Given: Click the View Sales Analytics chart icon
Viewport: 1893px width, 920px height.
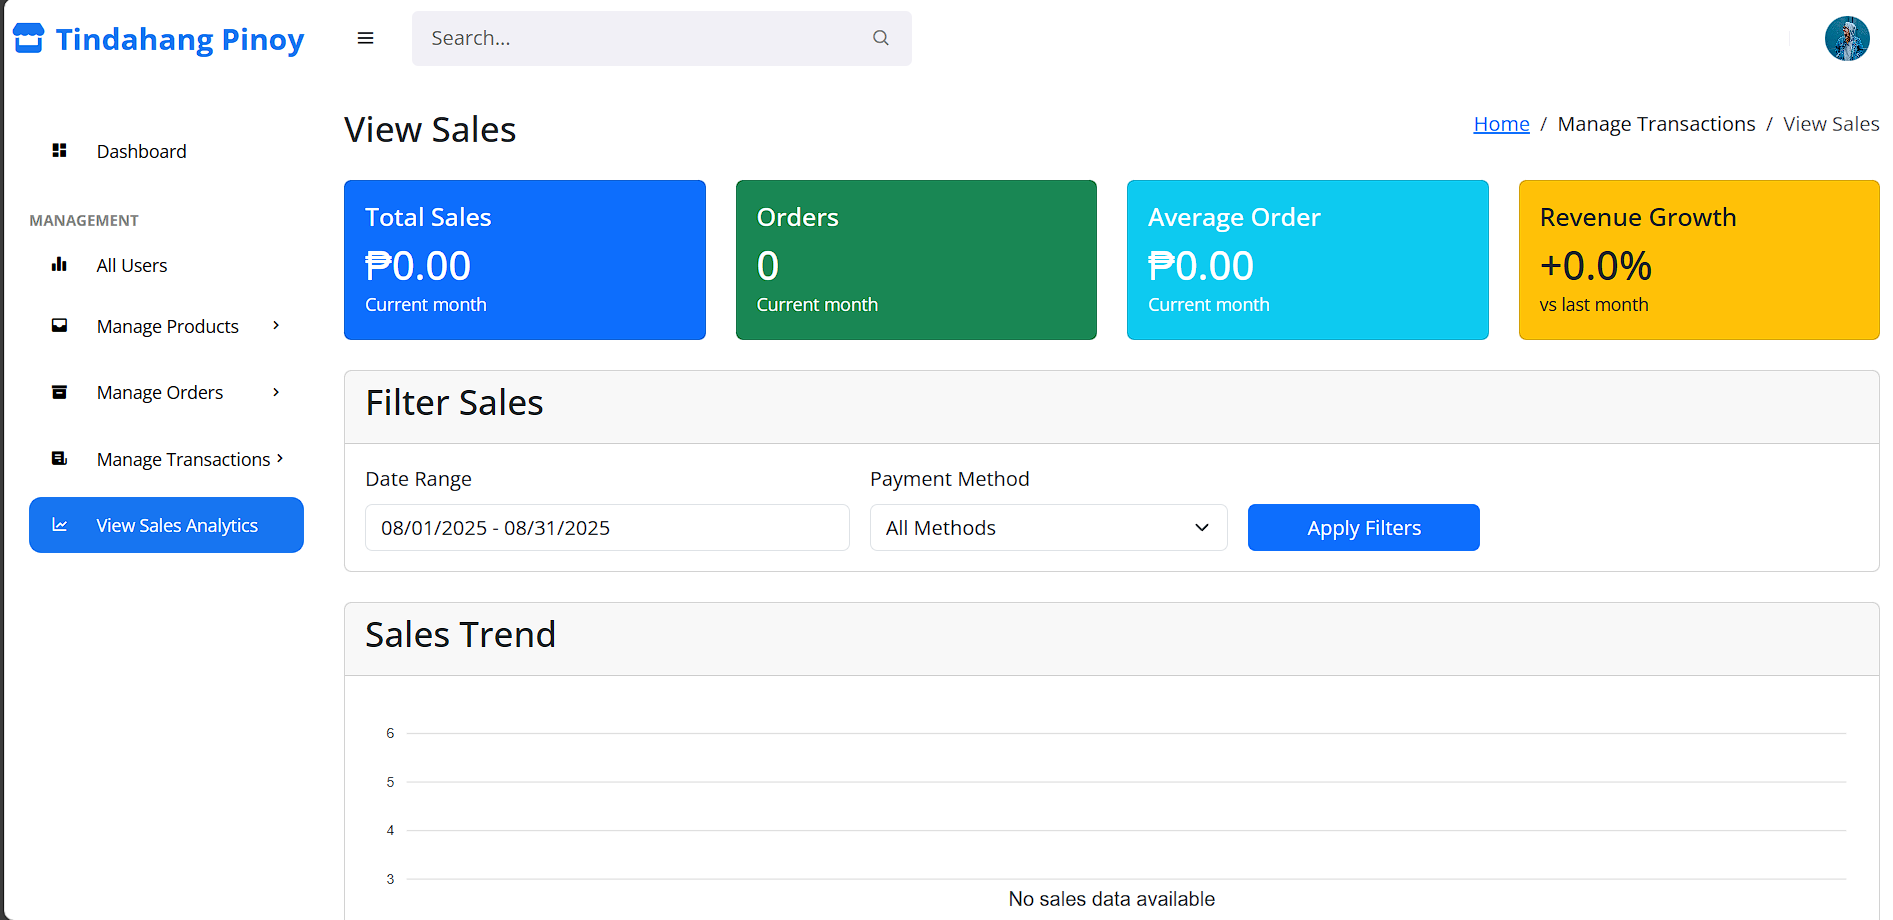Looking at the screenshot, I should pyautogui.click(x=60, y=524).
